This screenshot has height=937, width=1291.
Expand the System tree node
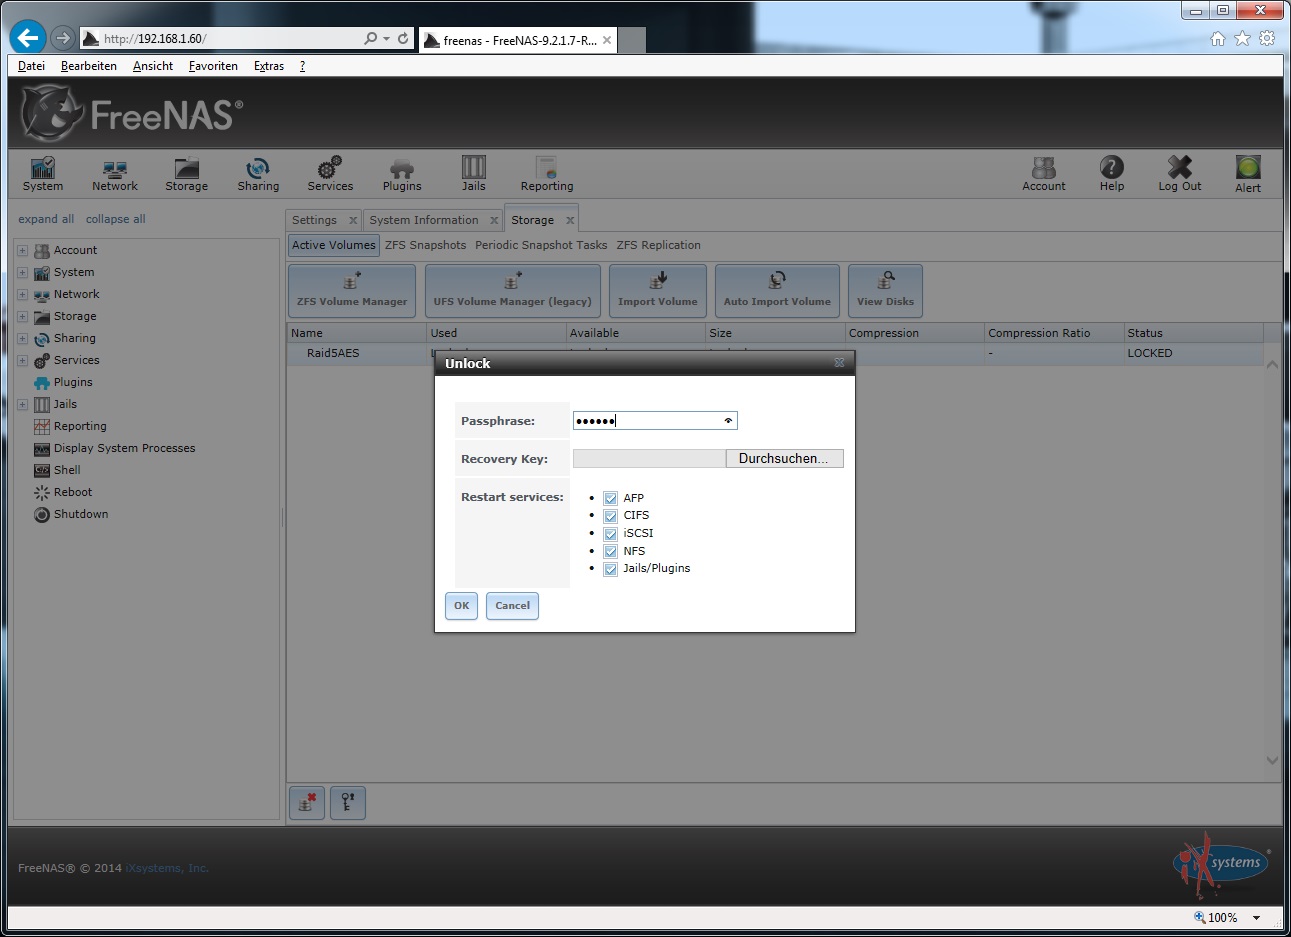(x=22, y=272)
